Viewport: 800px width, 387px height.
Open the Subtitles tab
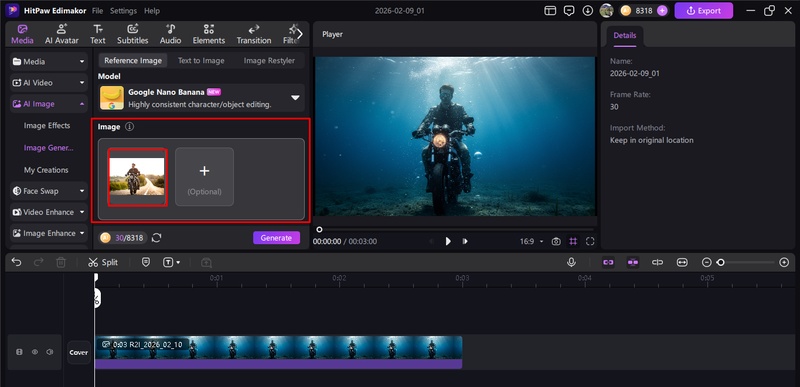coord(133,34)
